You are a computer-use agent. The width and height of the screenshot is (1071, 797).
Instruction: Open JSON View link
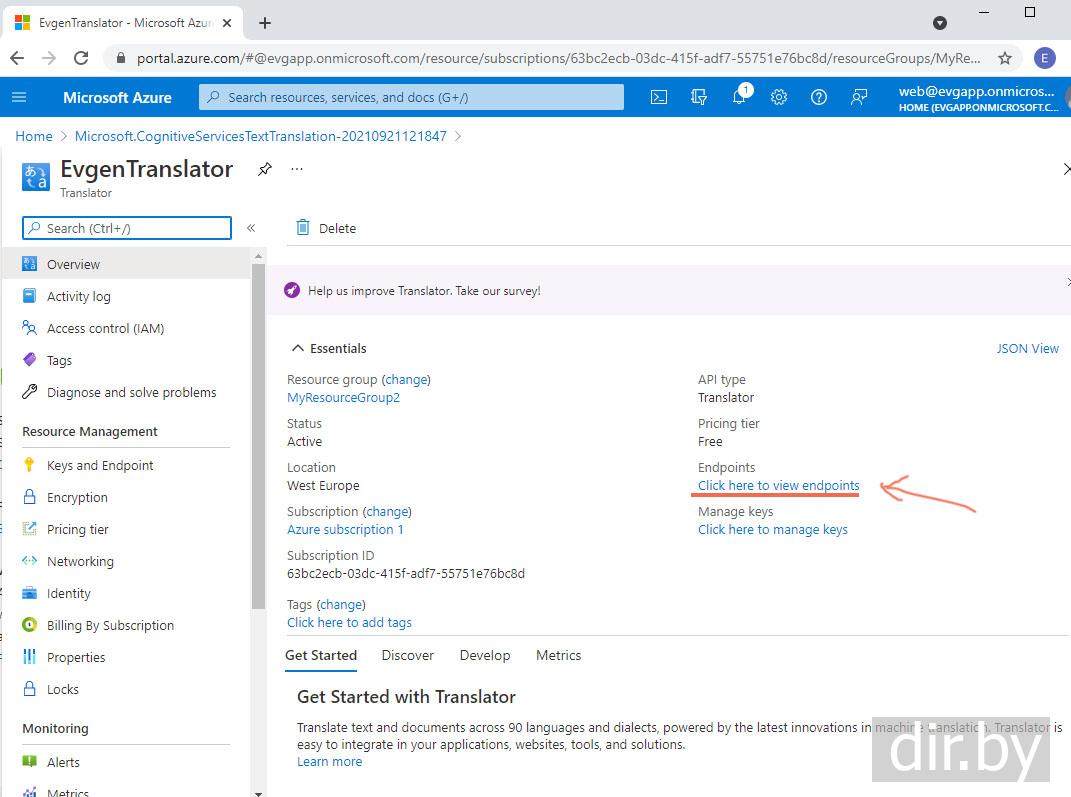tap(1027, 348)
